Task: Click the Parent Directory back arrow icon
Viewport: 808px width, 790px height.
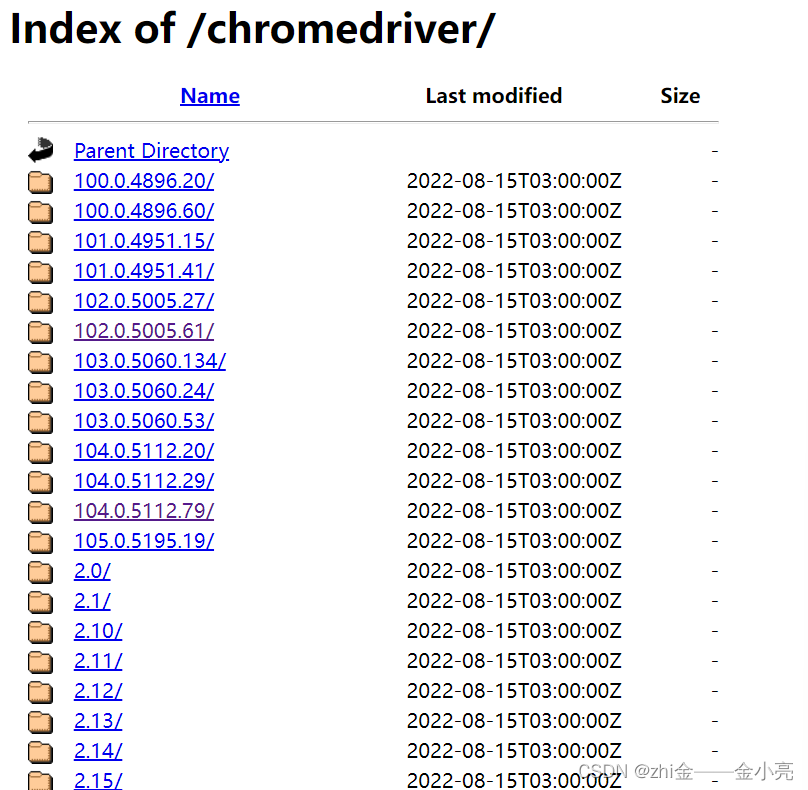Action: [x=40, y=151]
